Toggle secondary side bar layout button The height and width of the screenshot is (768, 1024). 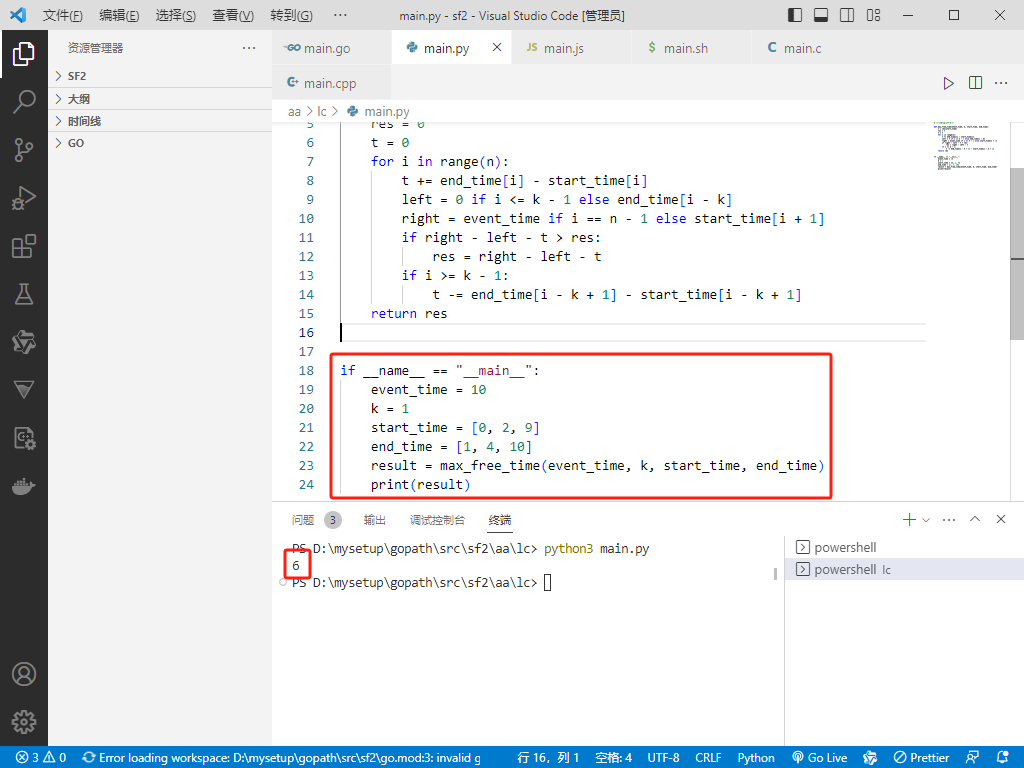pos(847,15)
